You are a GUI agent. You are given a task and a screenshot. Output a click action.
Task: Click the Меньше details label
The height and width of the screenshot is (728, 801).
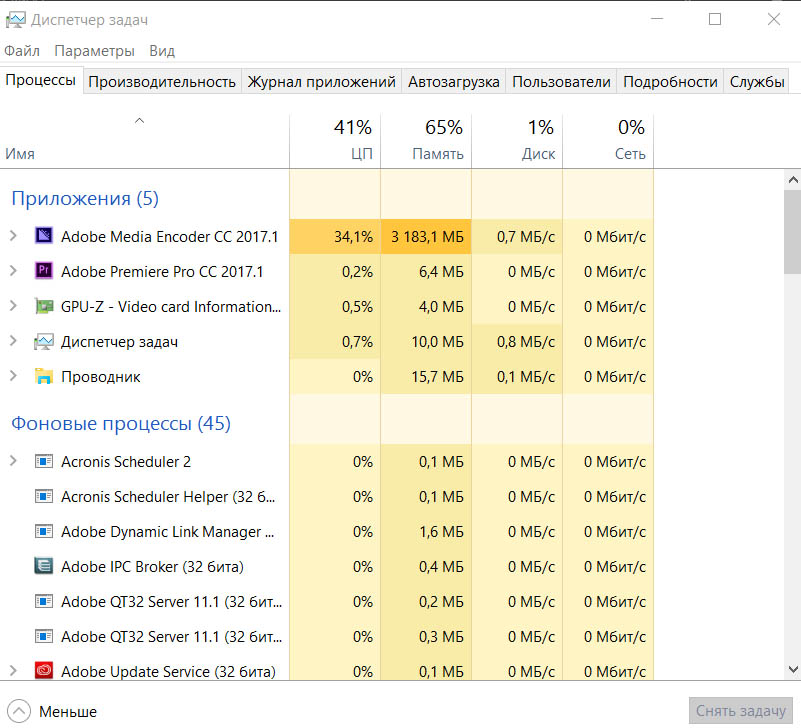pyautogui.click(x=68, y=711)
